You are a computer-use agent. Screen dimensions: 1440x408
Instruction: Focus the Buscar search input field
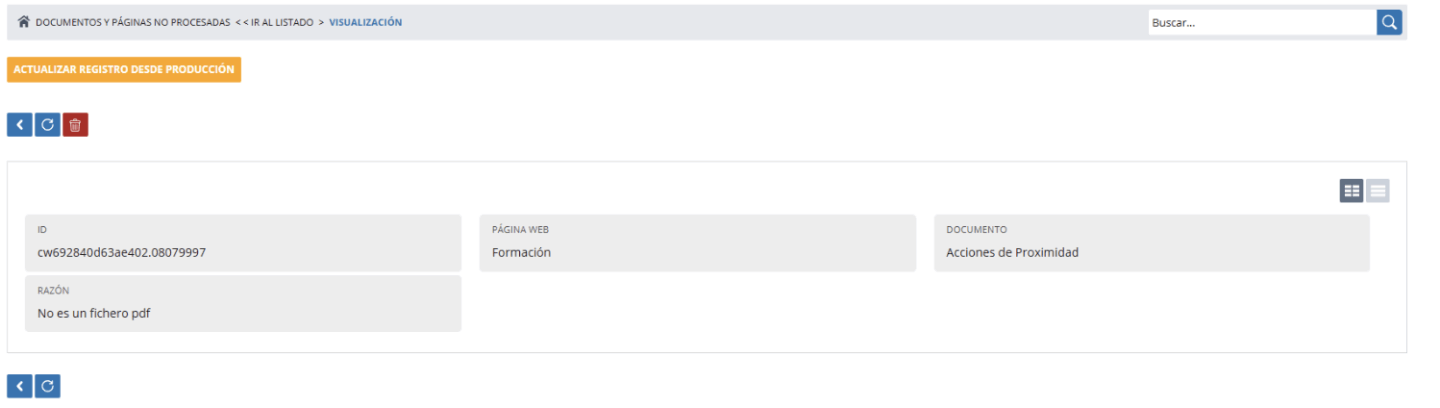click(1262, 22)
